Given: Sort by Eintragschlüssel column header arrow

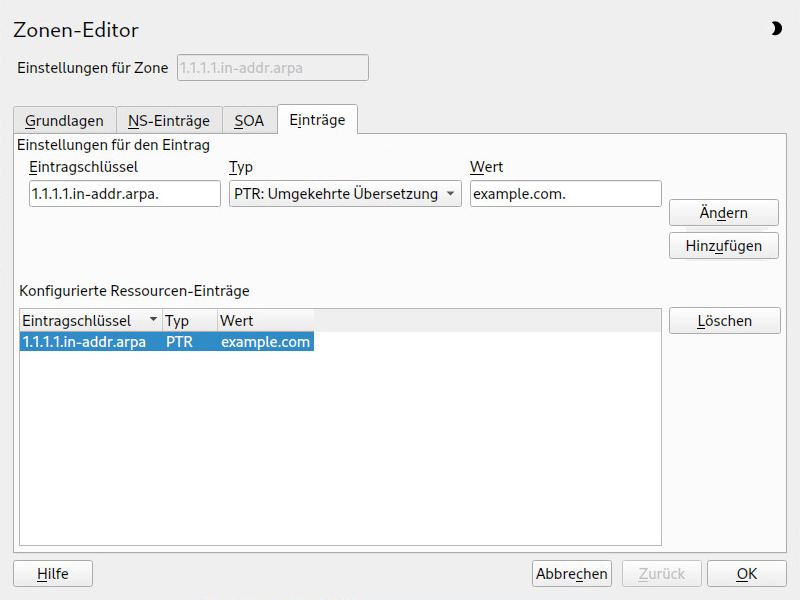Looking at the screenshot, I should 153,319.
